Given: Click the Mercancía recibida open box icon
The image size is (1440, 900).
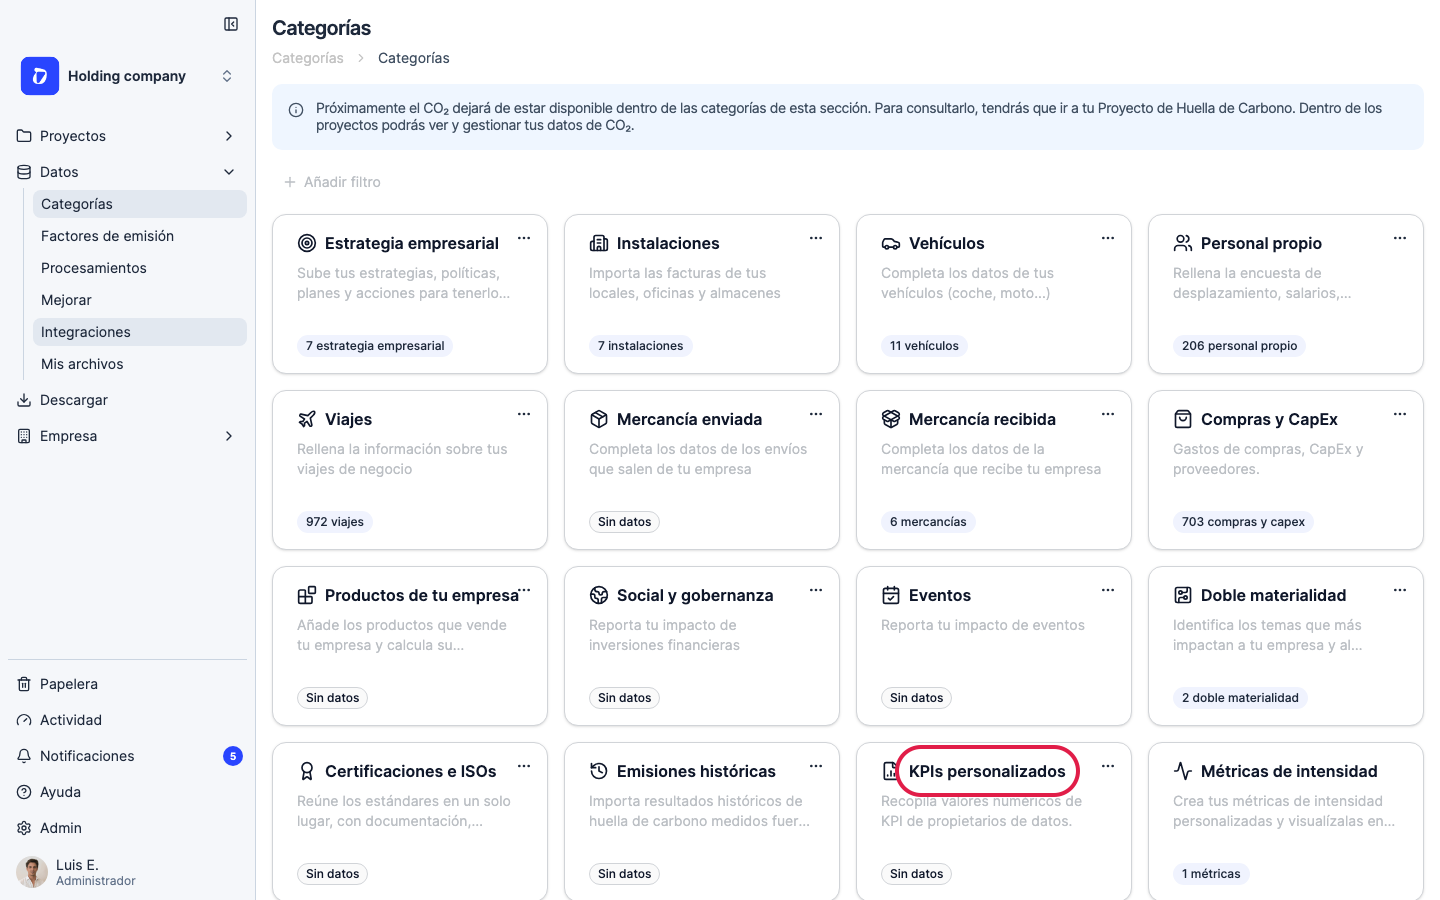Looking at the screenshot, I should [x=891, y=419].
